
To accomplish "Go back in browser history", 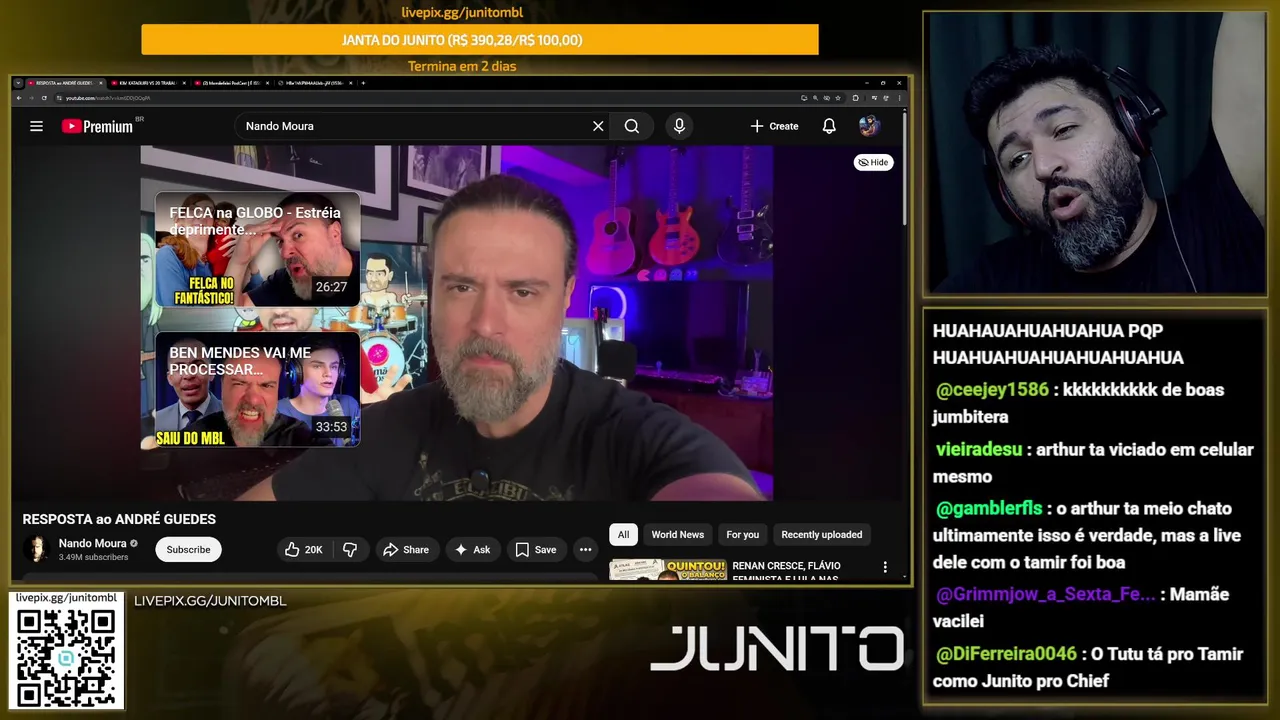I will pyautogui.click(x=19, y=98).
